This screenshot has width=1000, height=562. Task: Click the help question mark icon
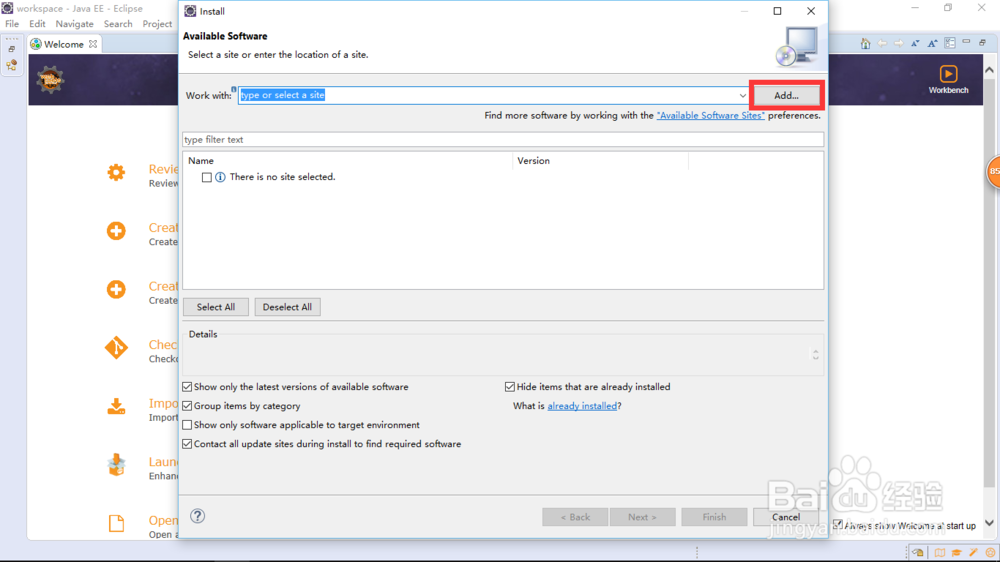click(x=198, y=516)
